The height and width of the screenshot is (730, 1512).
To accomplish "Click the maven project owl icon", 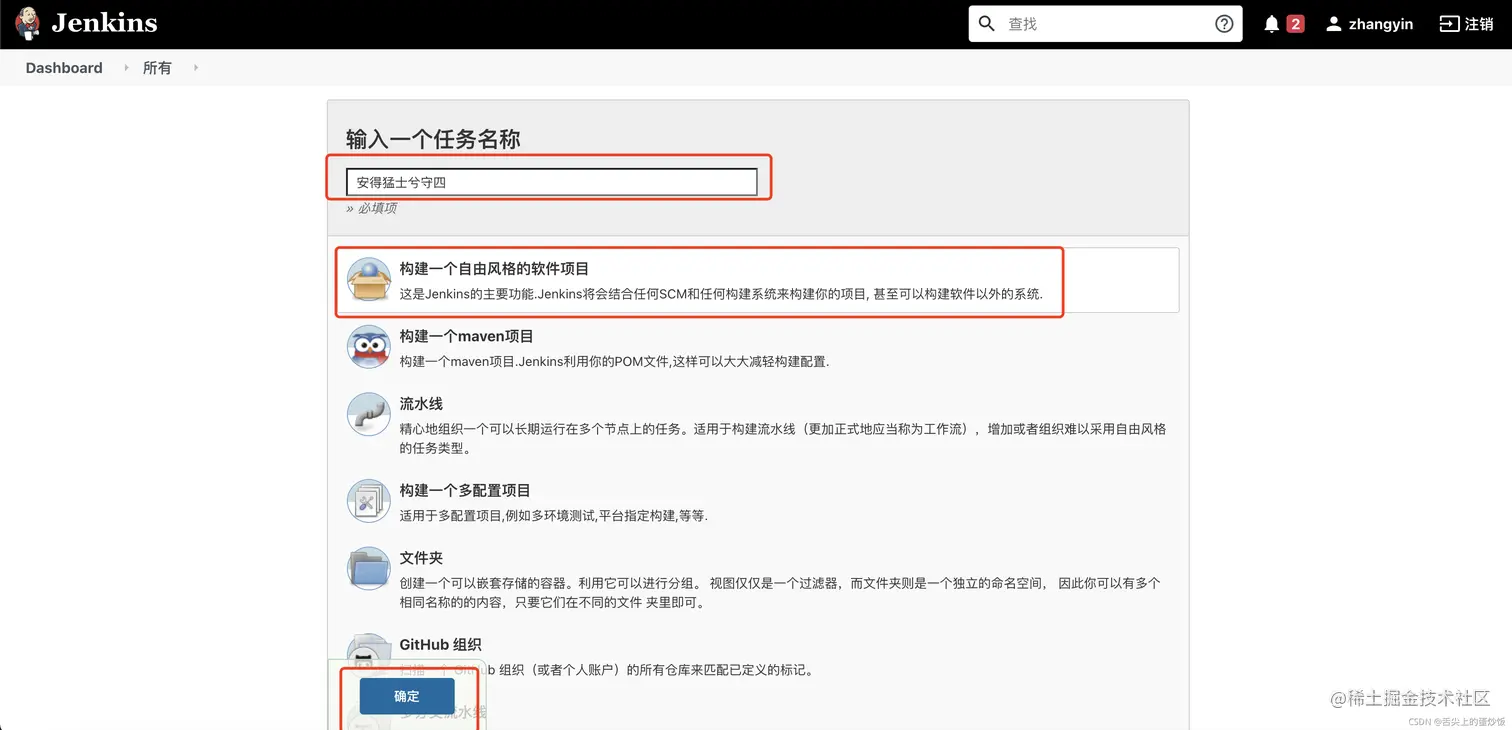I will point(368,347).
